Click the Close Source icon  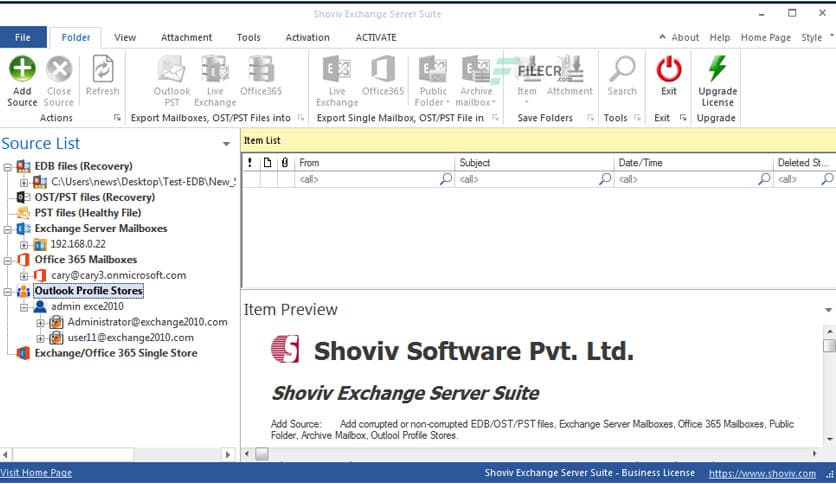click(59, 69)
